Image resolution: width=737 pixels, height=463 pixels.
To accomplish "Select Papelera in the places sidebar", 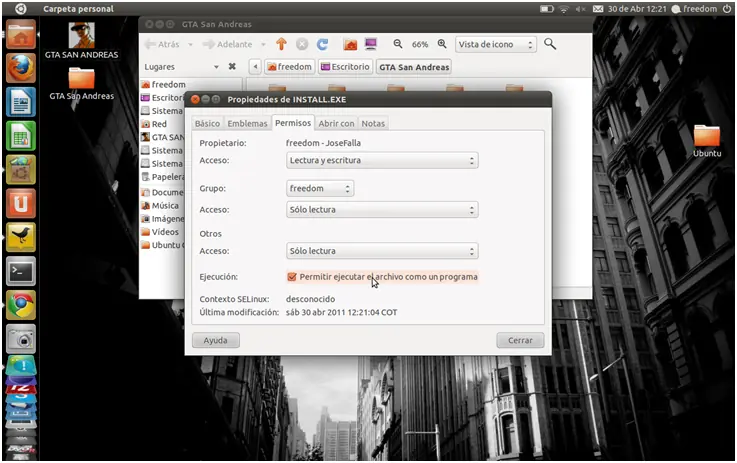I will point(163,177).
